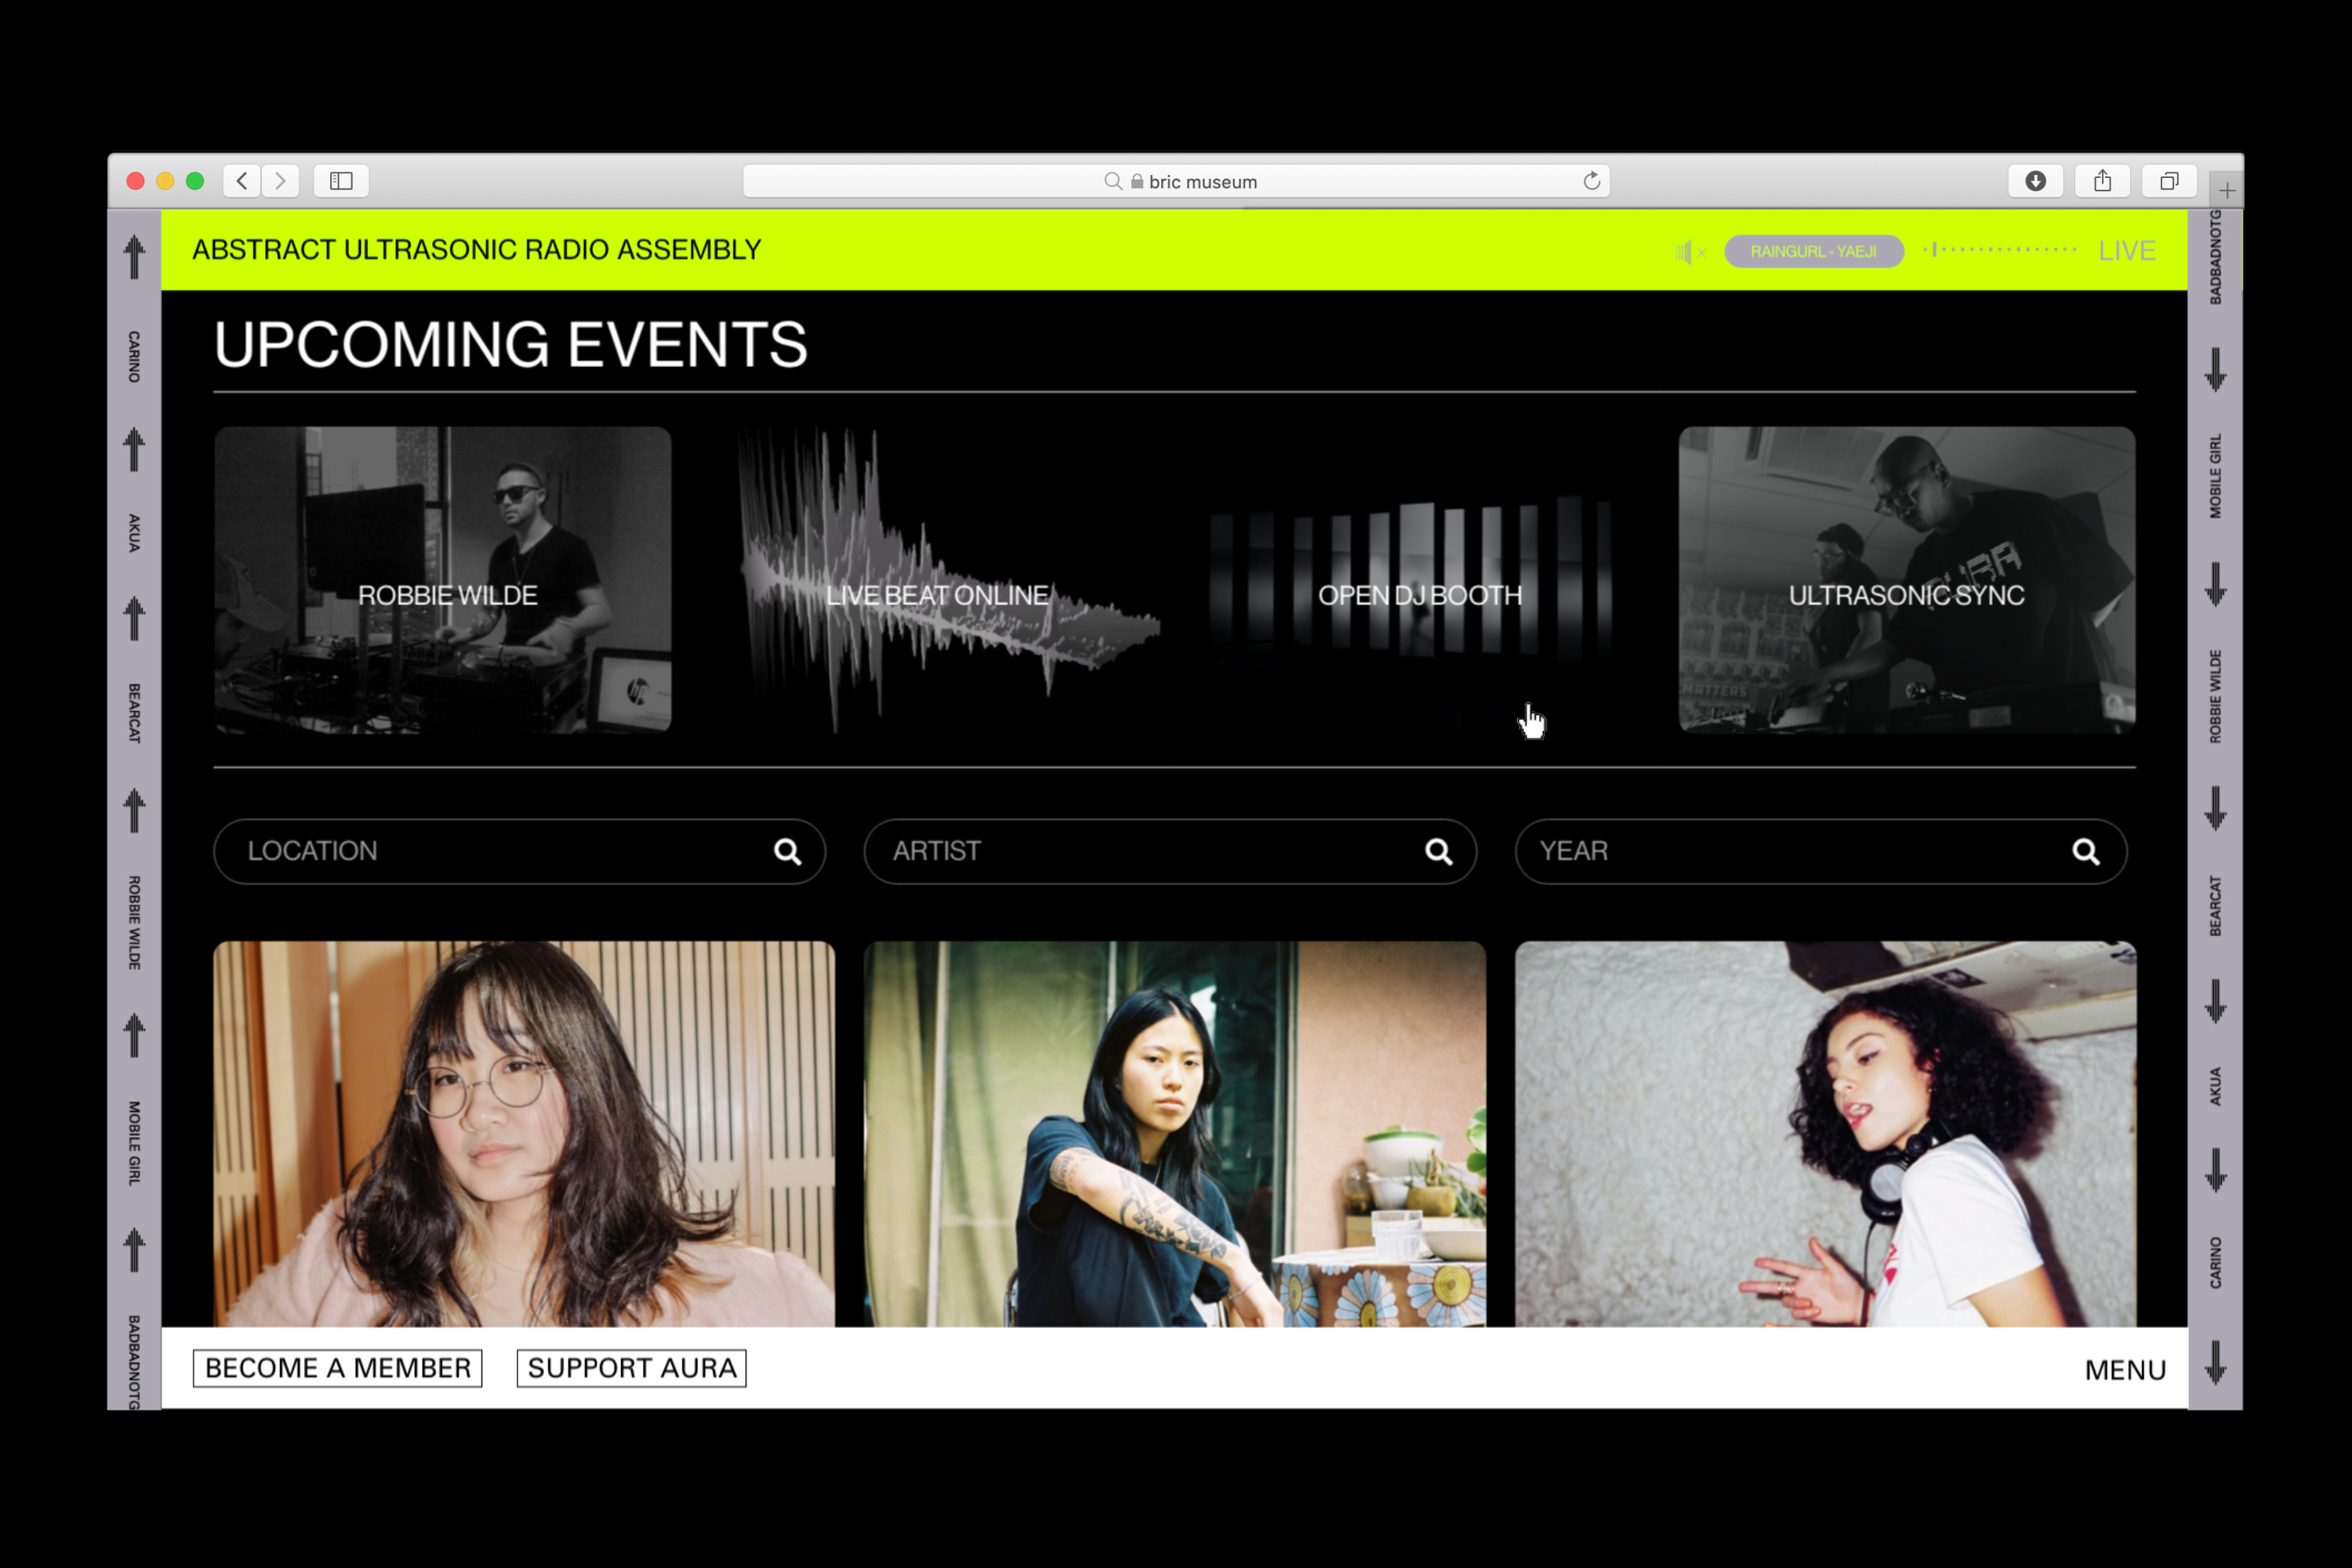2352x1568 pixels.
Task: Click the SUPPORT AURA button
Action: coord(631,1368)
